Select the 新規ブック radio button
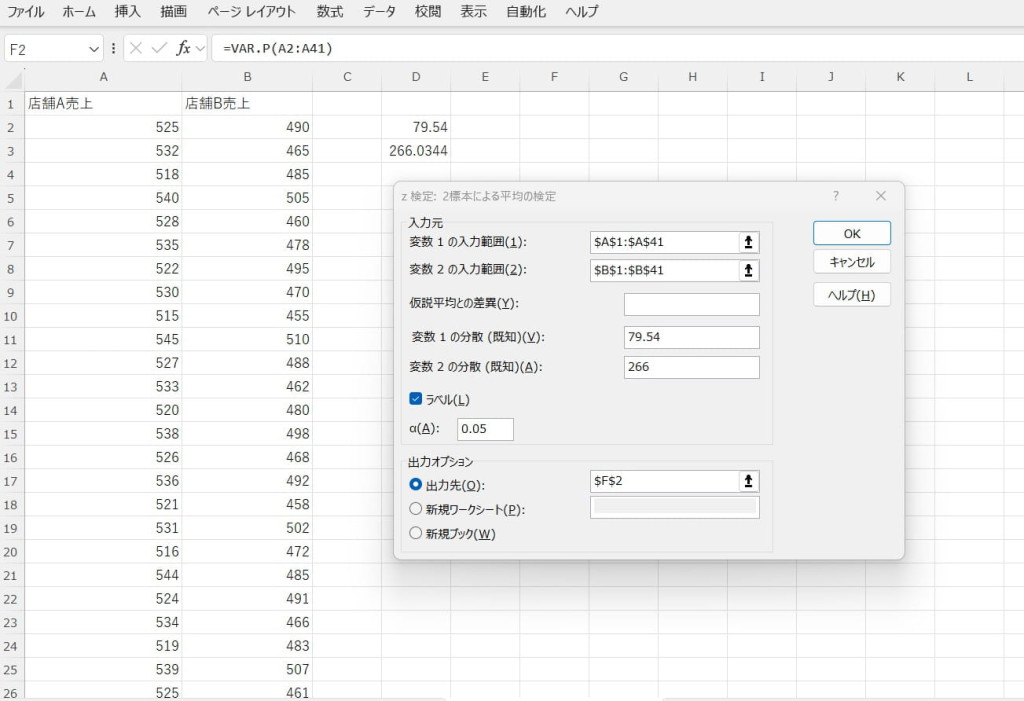The image size is (1024, 701). pyautogui.click(x=416, y=534)
